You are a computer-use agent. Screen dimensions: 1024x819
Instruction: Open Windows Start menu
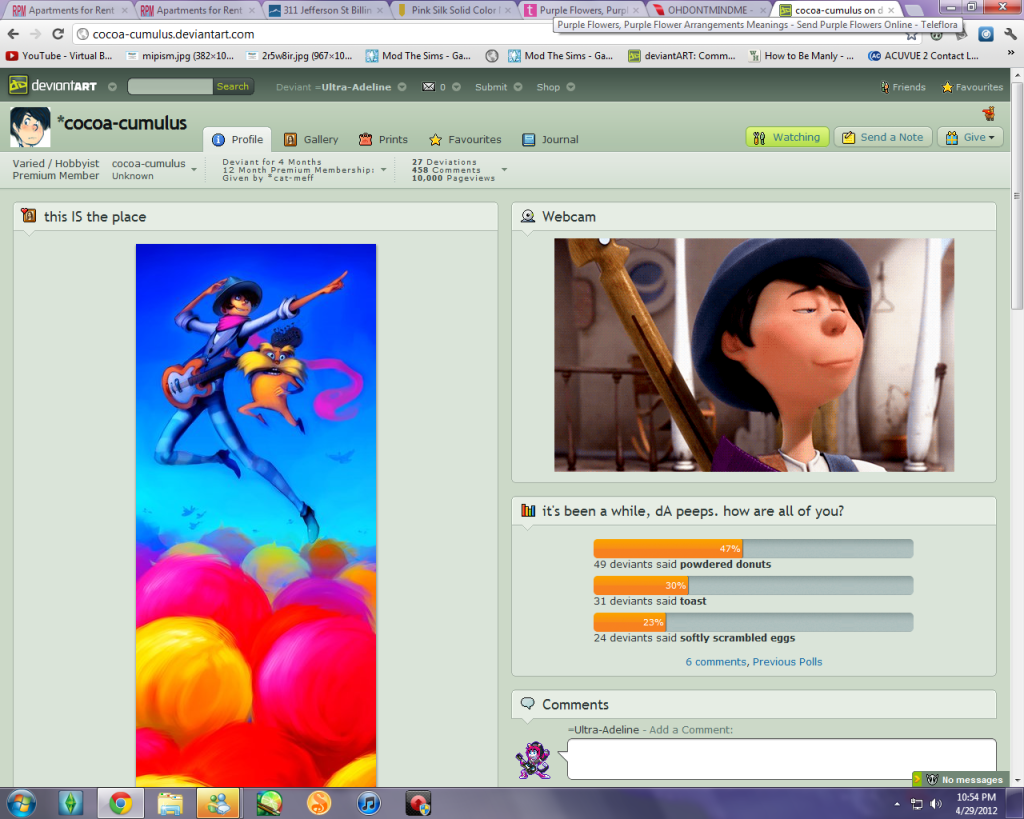coord(21,803)
